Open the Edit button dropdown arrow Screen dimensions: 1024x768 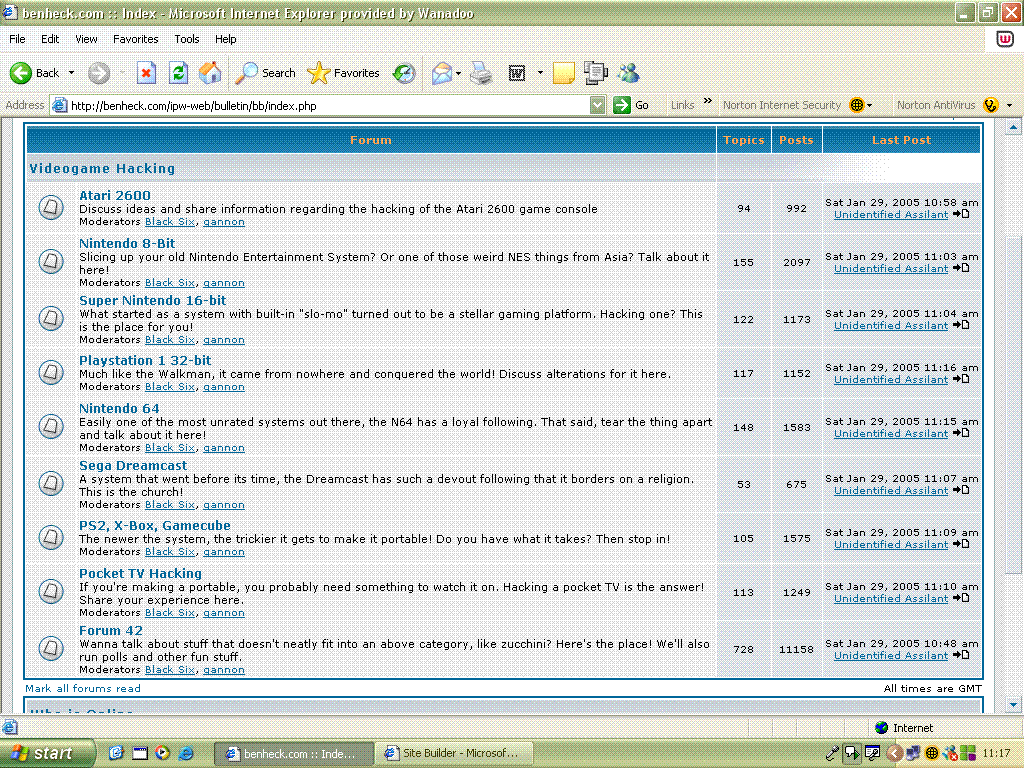tap(540, 73)
